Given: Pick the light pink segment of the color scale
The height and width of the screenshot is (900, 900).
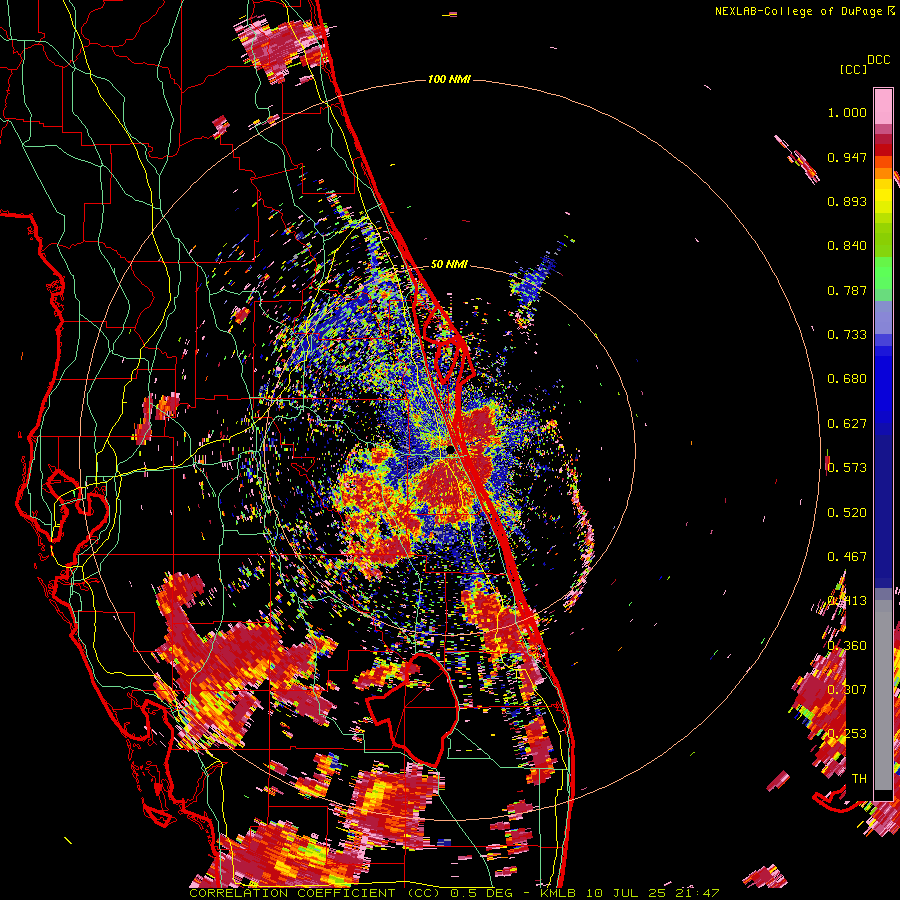Looking at the screenshot, I should [x=883, y=106].
